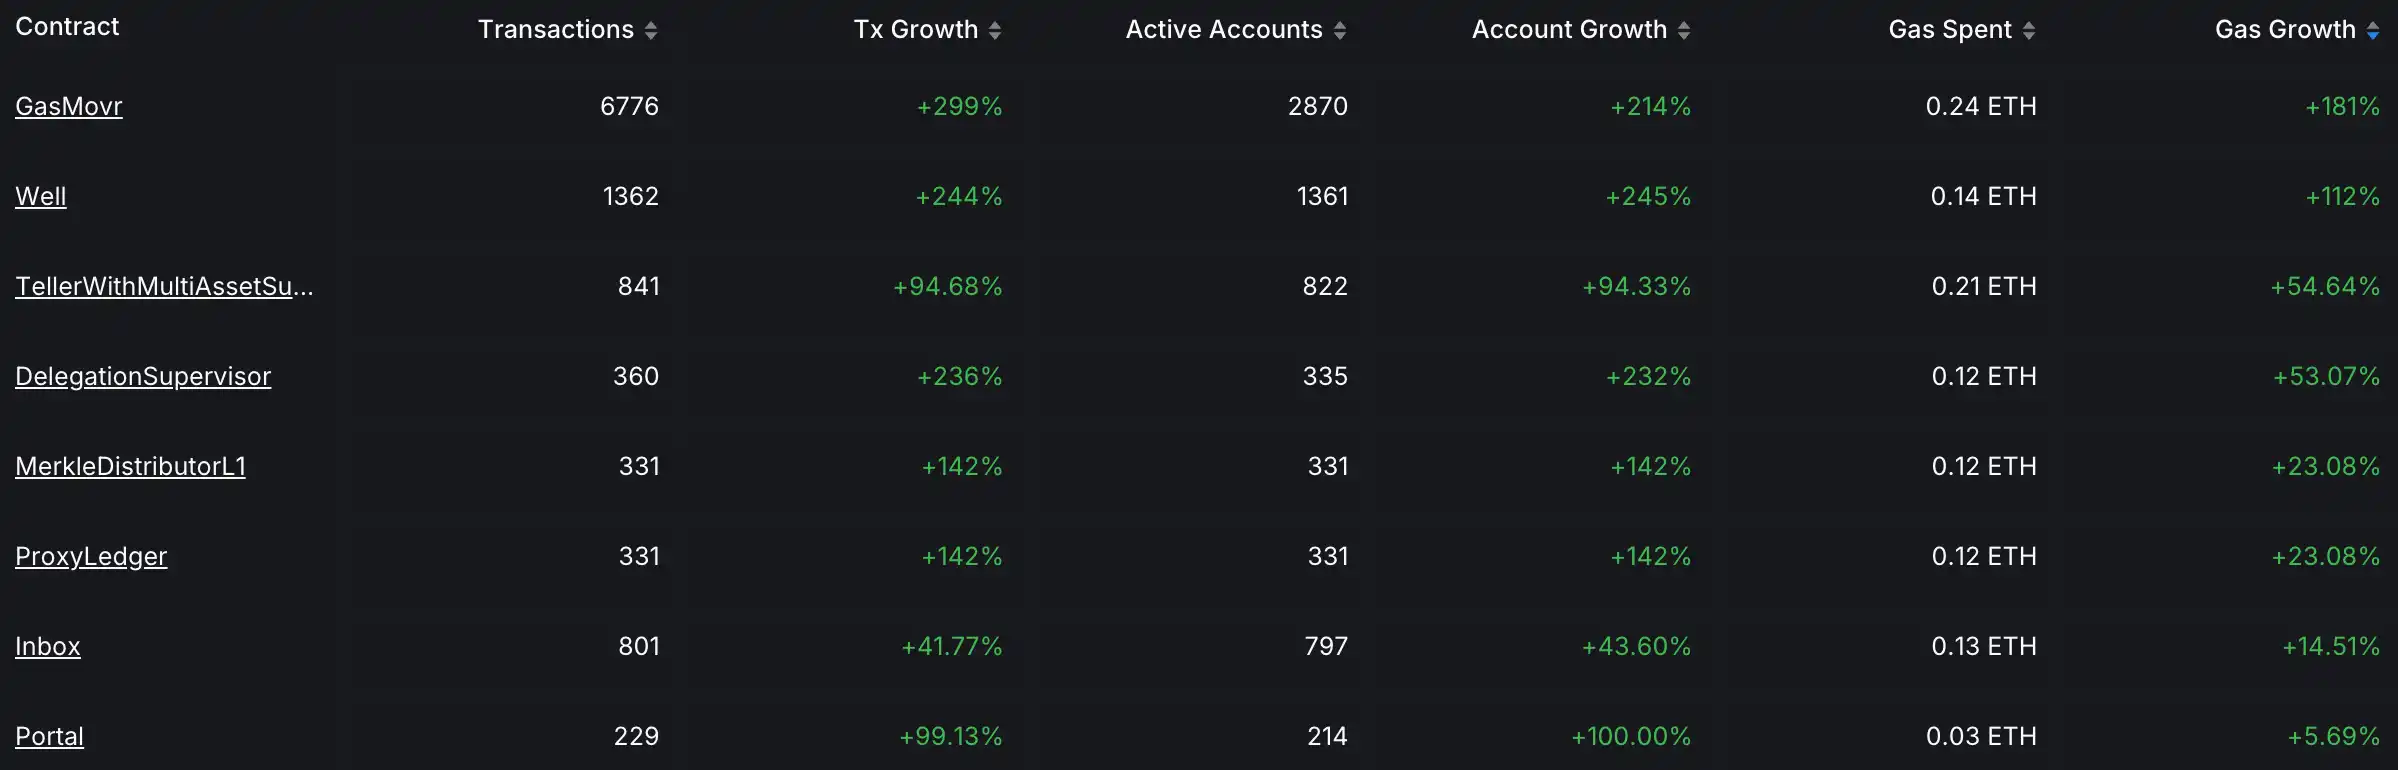Screen dimensions: 2398x770
Task: Click the Active Accounts sort arrows icon
Action: pos(1340,31)
